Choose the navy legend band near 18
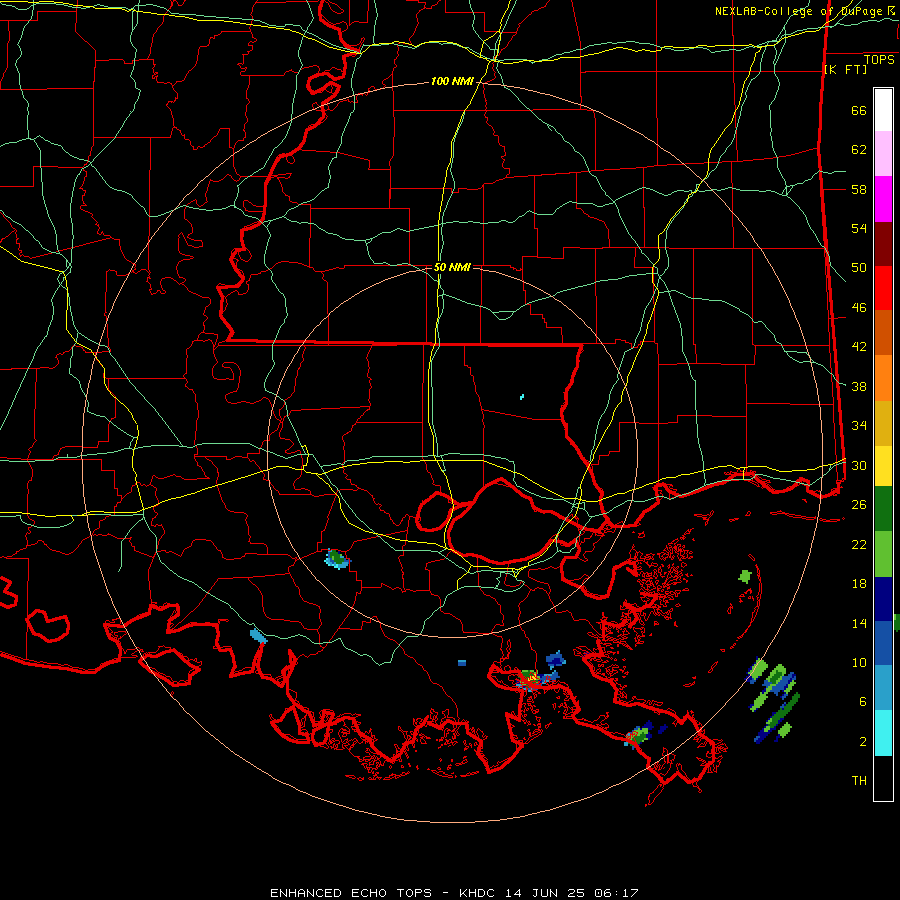This screenshot has width=900, height=900. pos(883,599)
